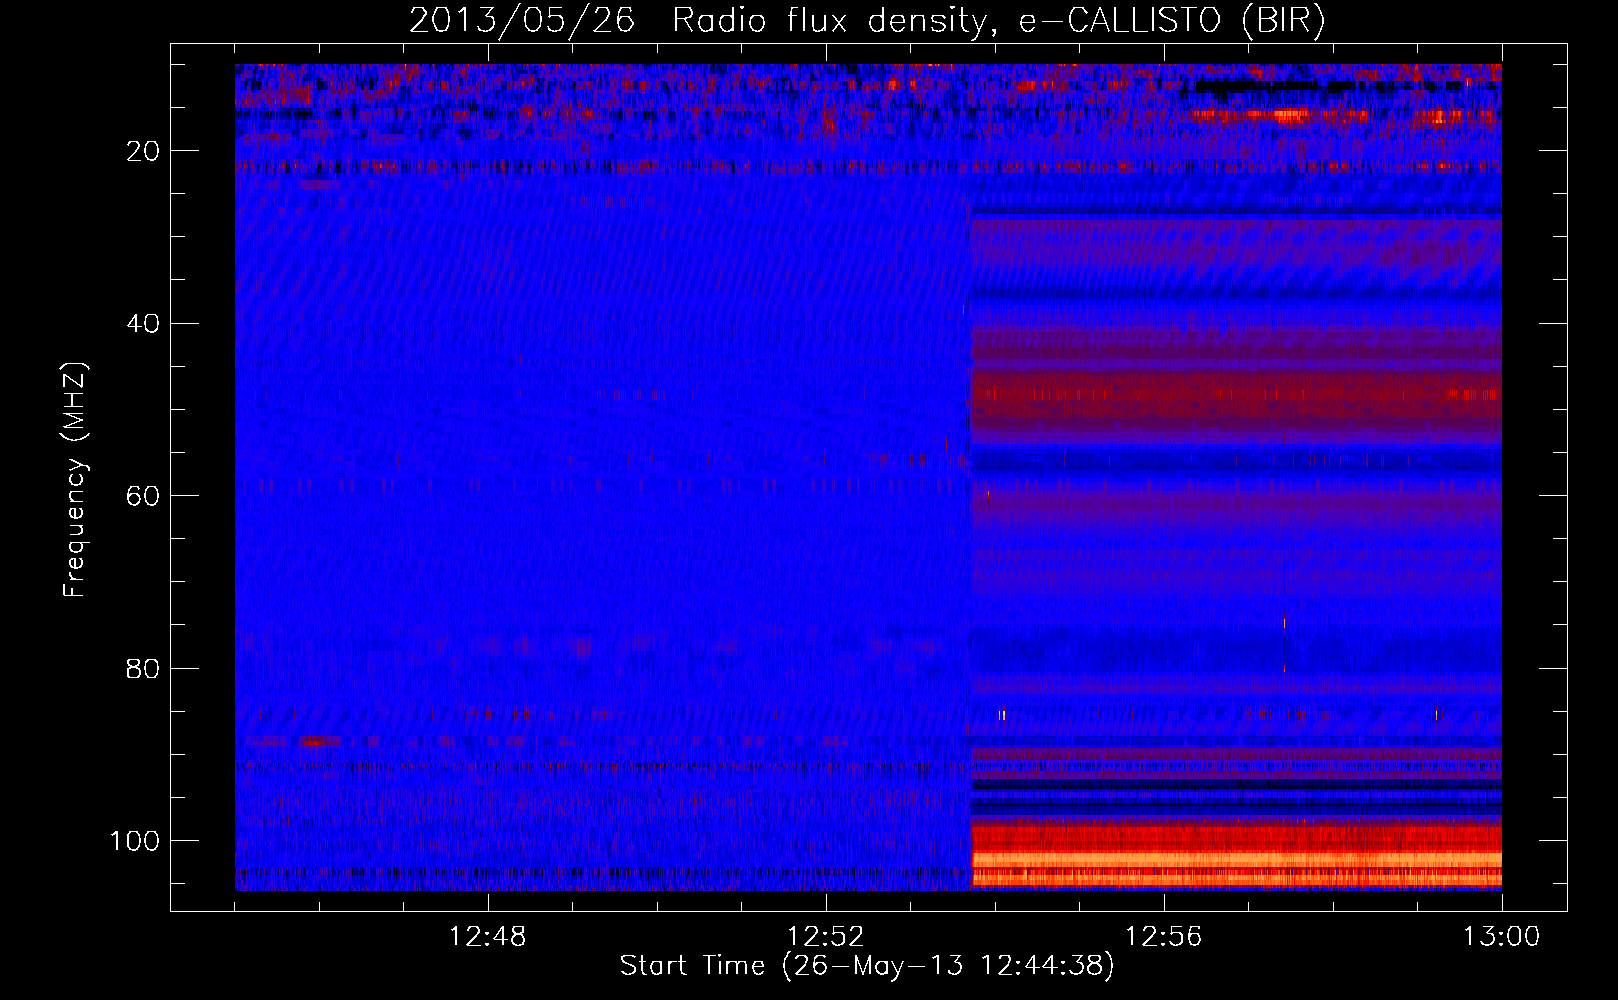Click the 13:00 time tick label

1502,936
